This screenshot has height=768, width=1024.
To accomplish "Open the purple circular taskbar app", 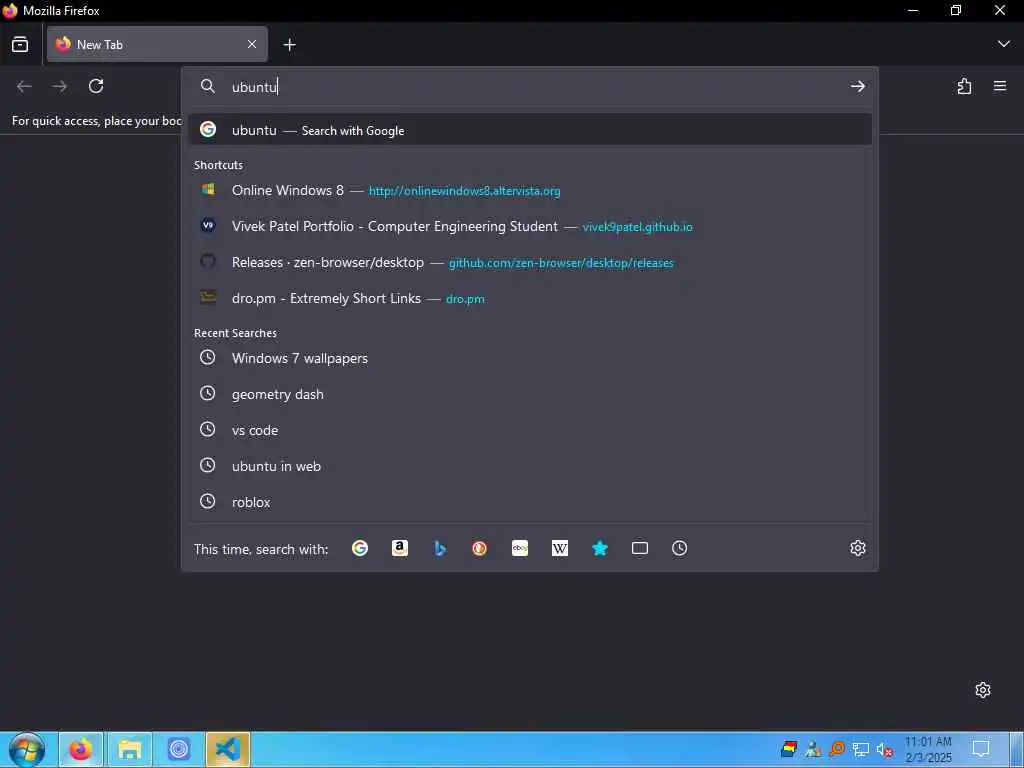I will (179, 750).
